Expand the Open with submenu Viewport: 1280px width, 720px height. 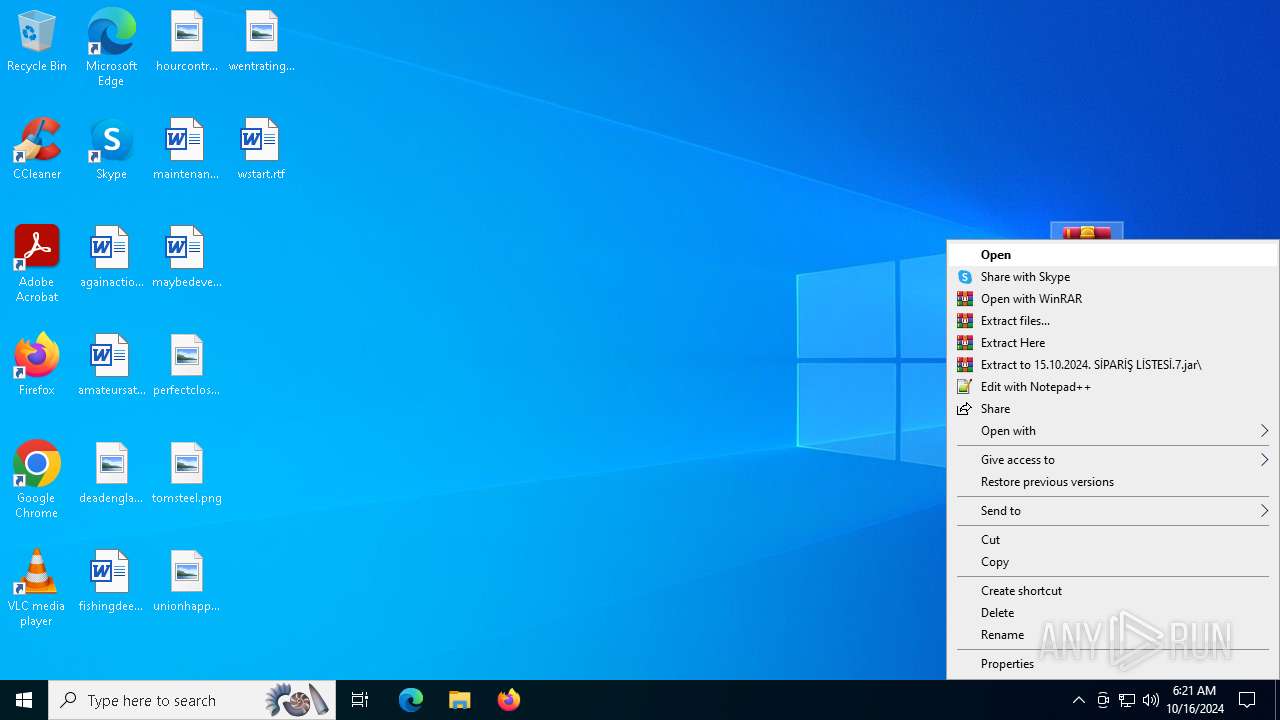1113,431
